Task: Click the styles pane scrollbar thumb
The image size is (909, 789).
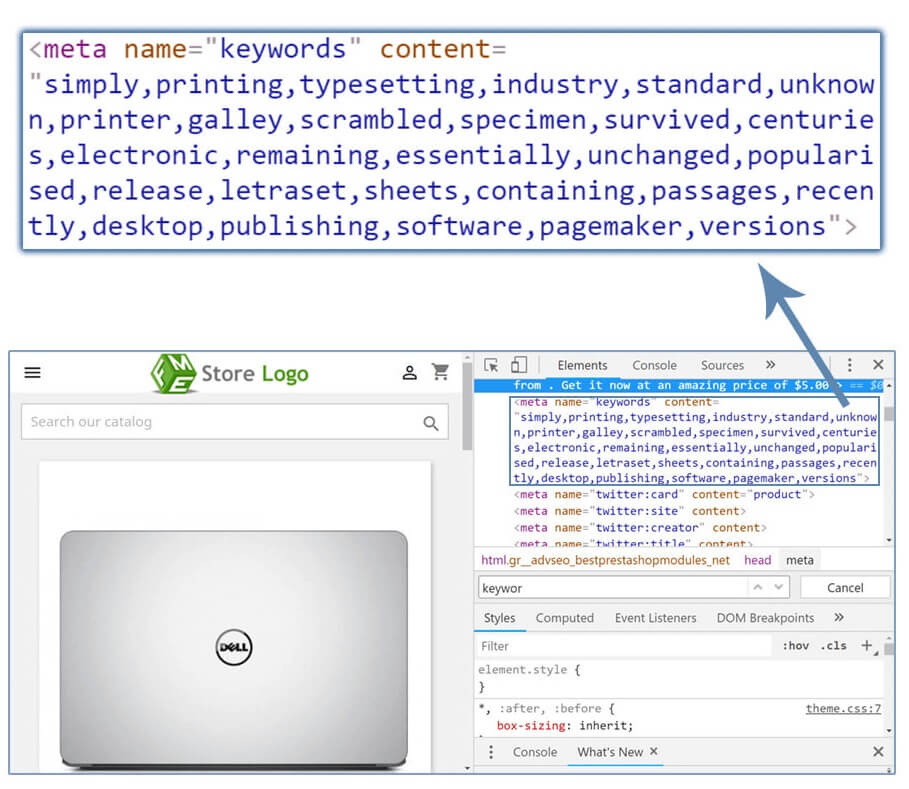Action: [x=889, y=647]
